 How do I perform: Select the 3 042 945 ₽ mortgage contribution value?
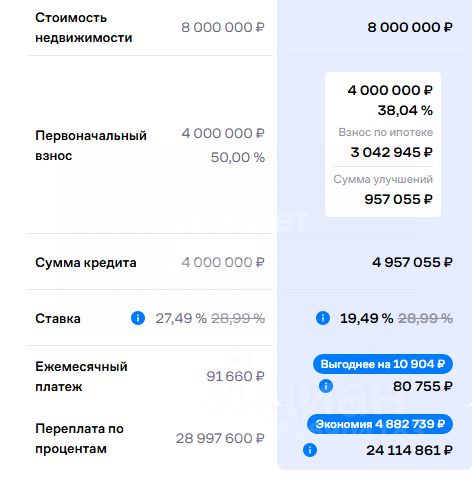coord(391,152)
